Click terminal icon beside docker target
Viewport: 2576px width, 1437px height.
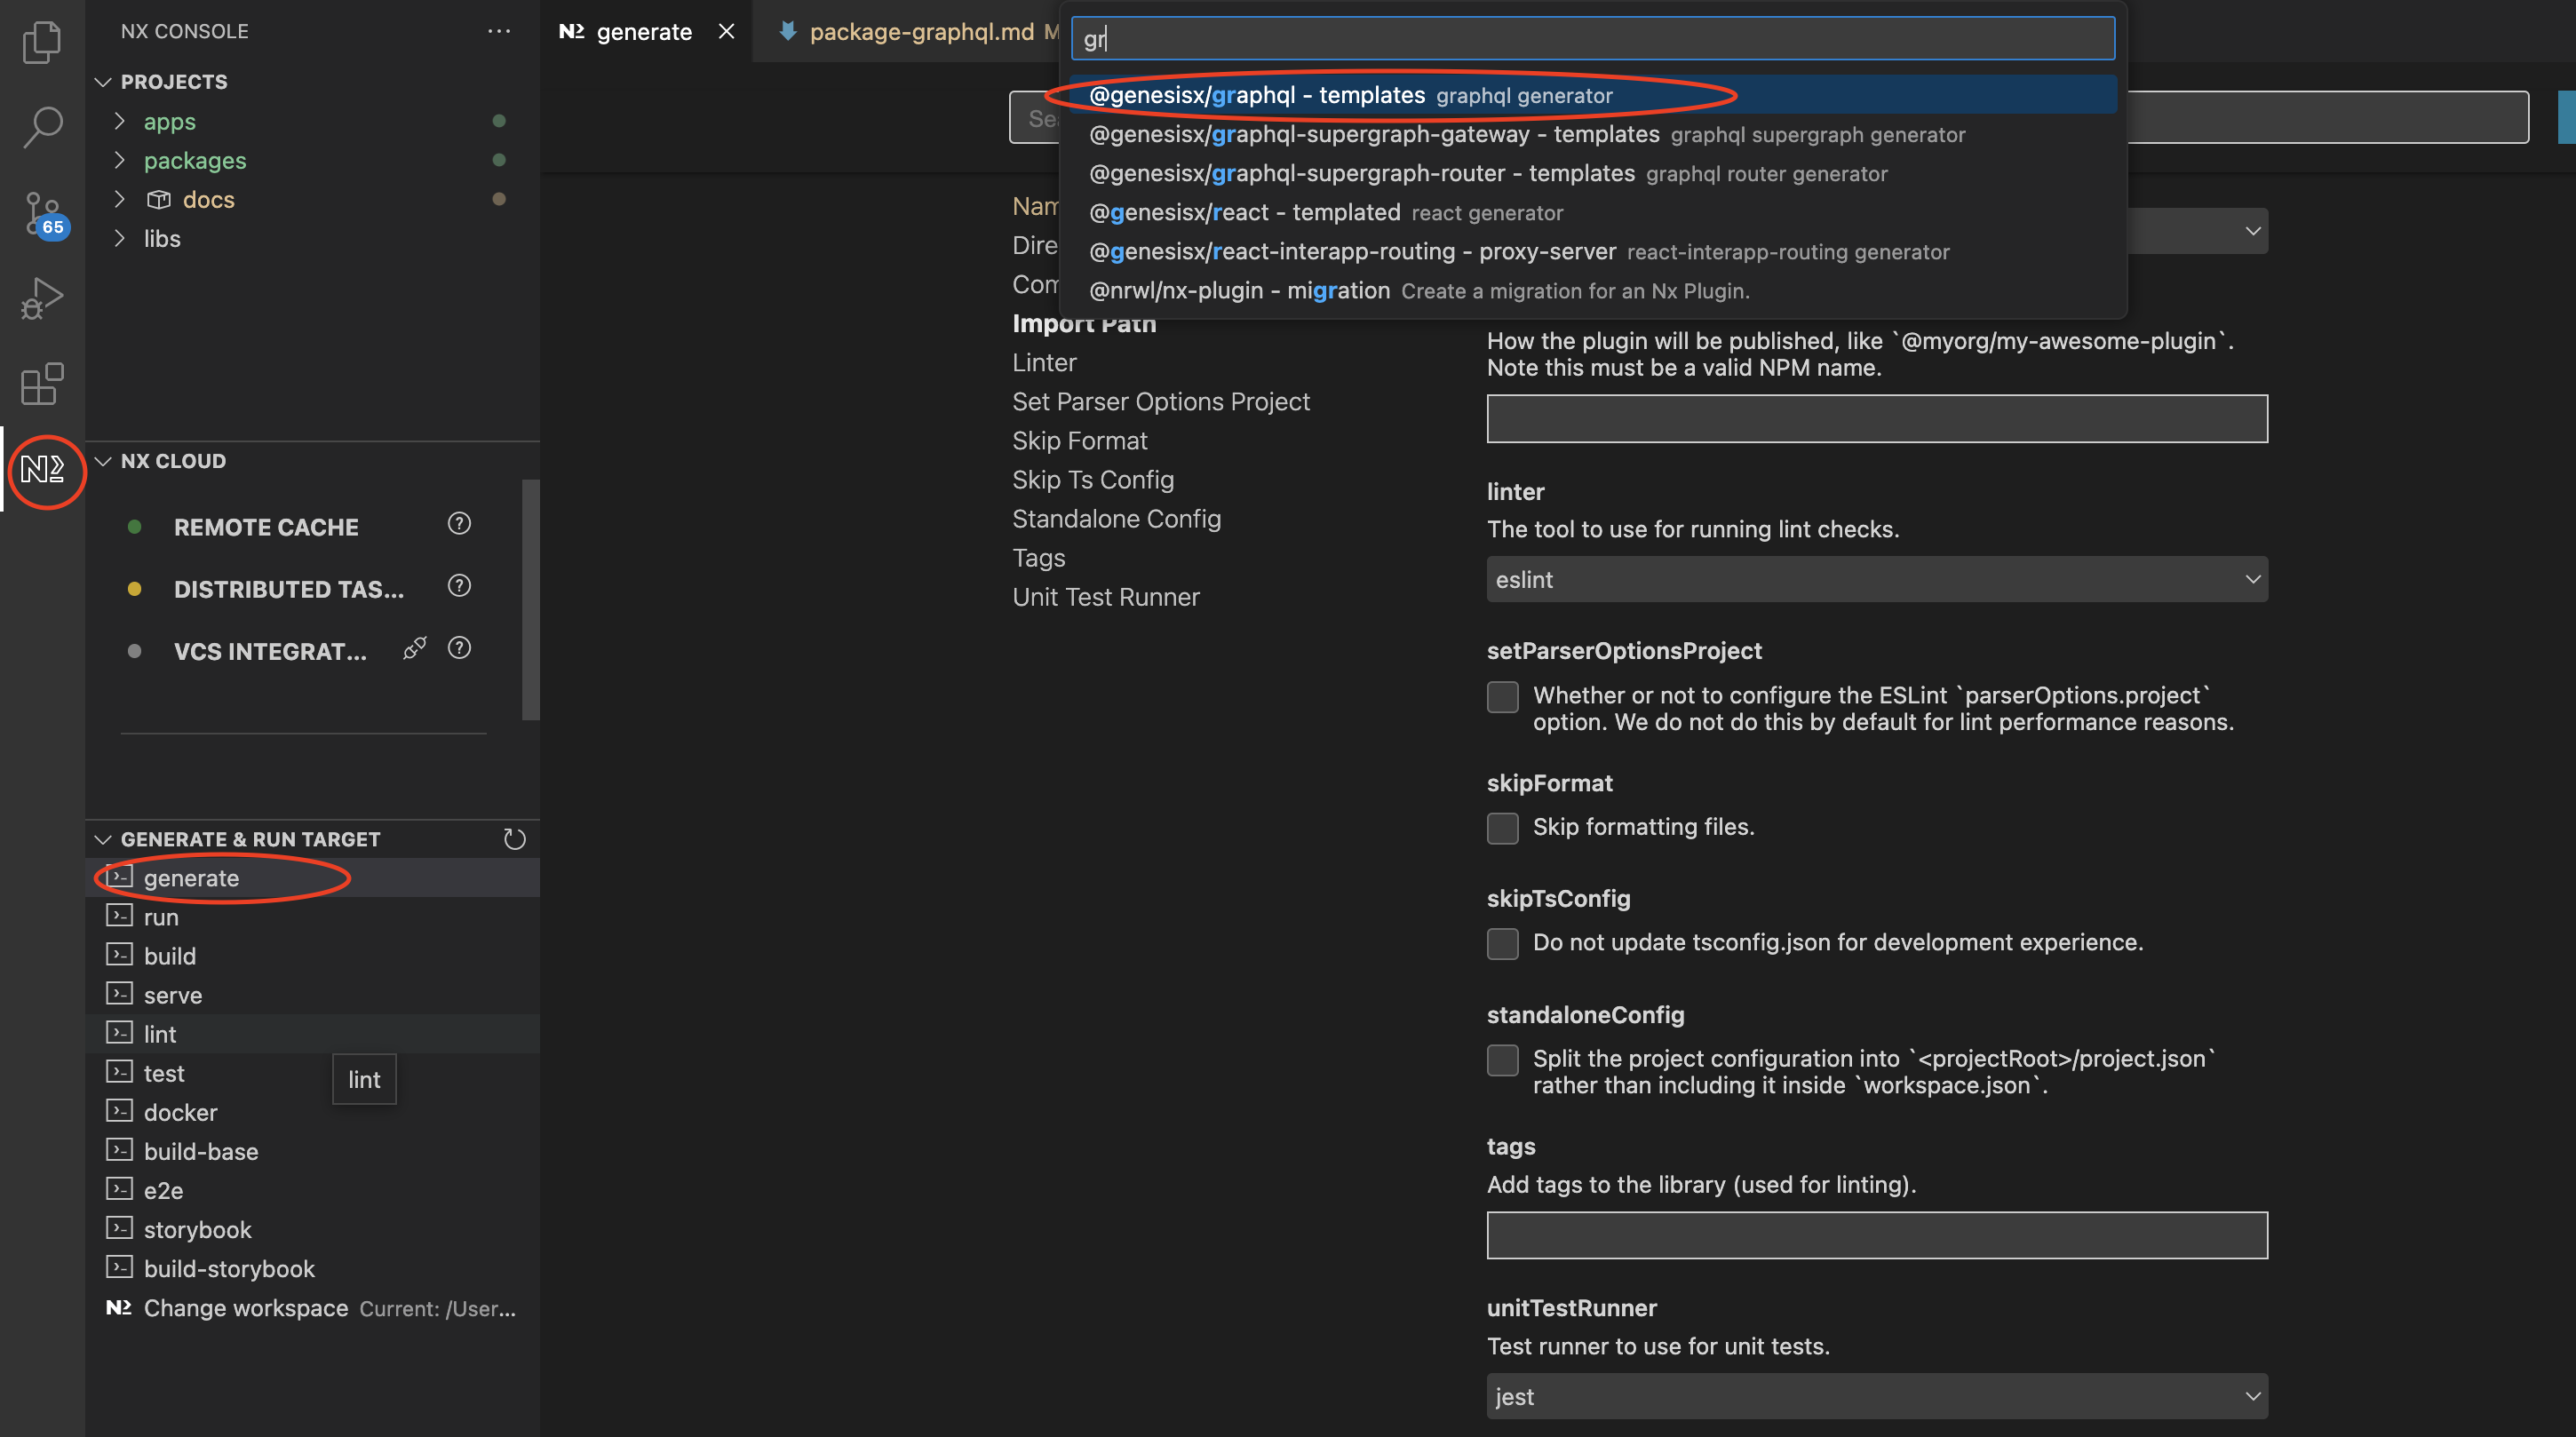coord(119,1111)
